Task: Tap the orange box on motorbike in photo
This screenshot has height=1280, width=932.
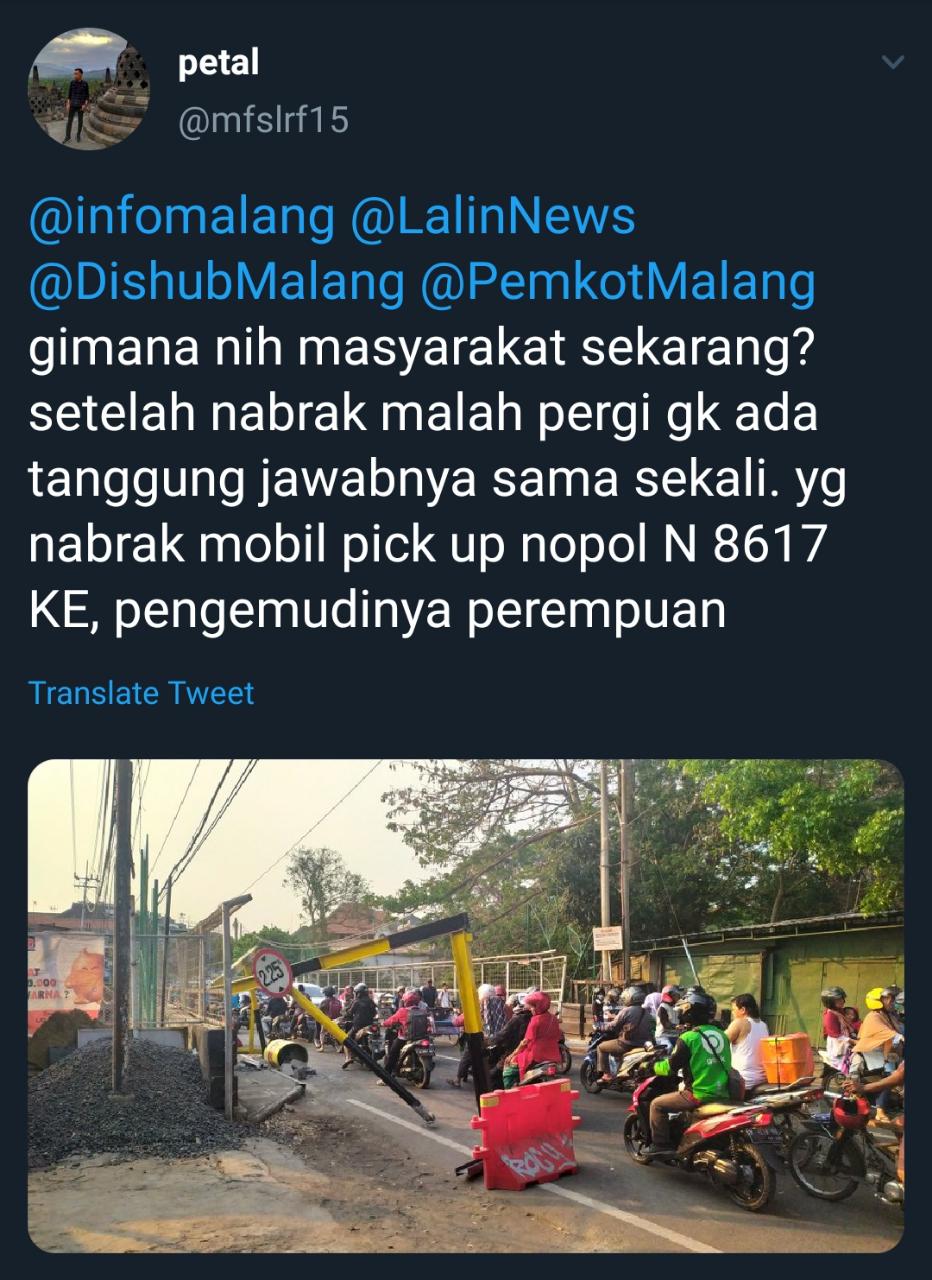Action: click(787, 1059)
